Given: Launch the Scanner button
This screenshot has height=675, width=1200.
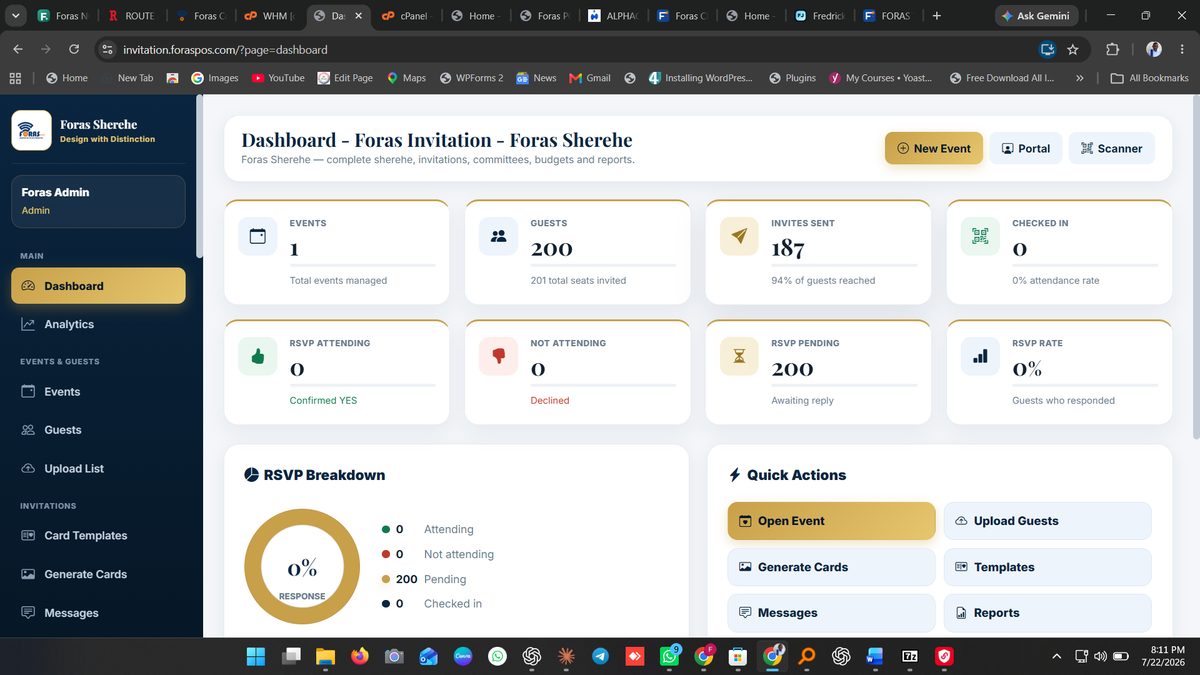Looking at the screenshot, I should [x=1112, y=148].
